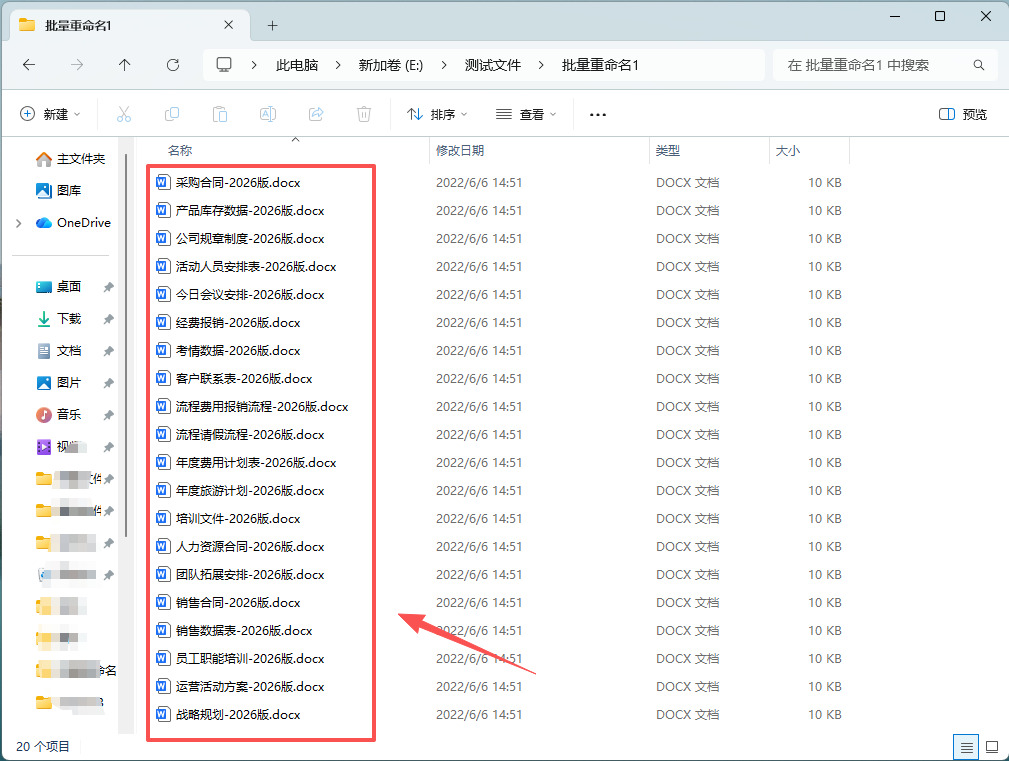Viewport: 1009px width, 761px height.
Task: Select file 经费报销-2026版.docx
Action: (237, 322)
